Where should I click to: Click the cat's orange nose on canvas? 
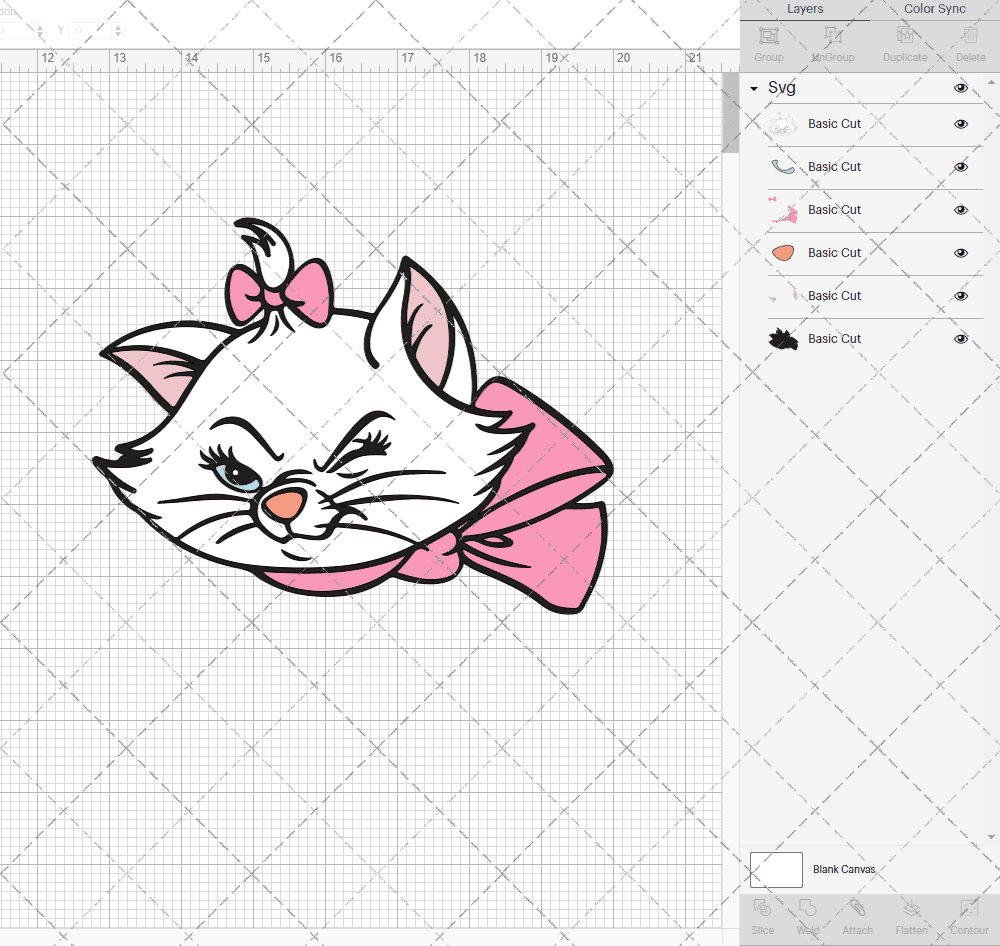(284, 505)
